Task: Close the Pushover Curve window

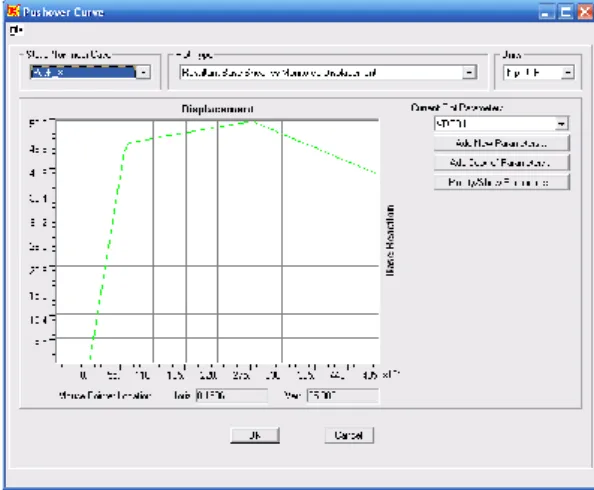Action: [x=585, y=12]
